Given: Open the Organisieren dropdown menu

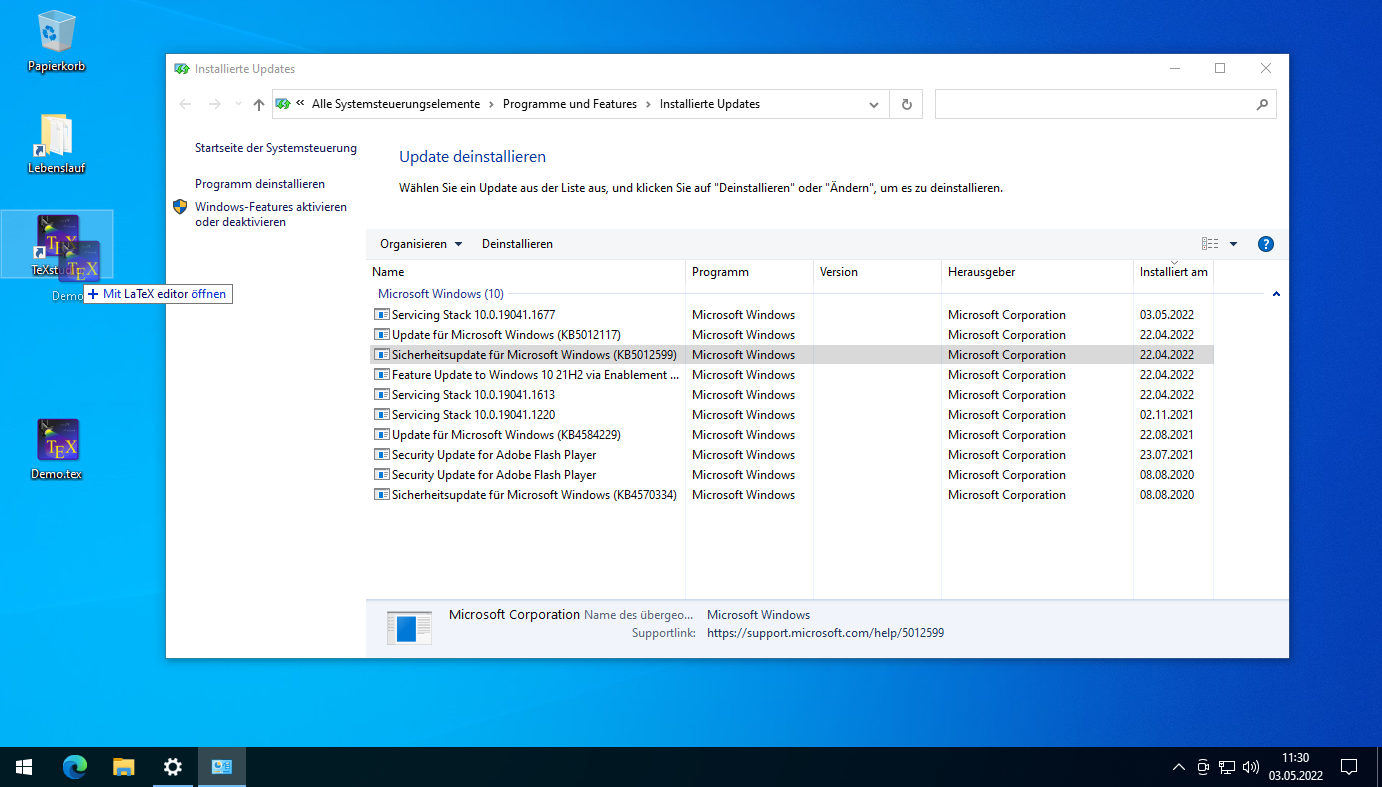Looking at the screenshot, I should tap(421, 244).
